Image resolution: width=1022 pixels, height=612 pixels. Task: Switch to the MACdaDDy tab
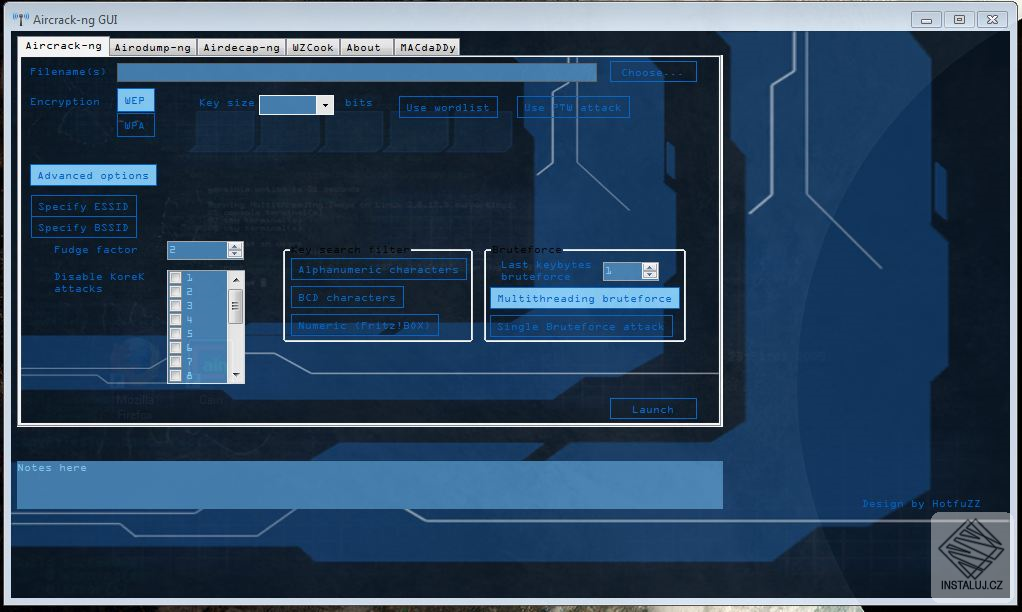(426, 45)
